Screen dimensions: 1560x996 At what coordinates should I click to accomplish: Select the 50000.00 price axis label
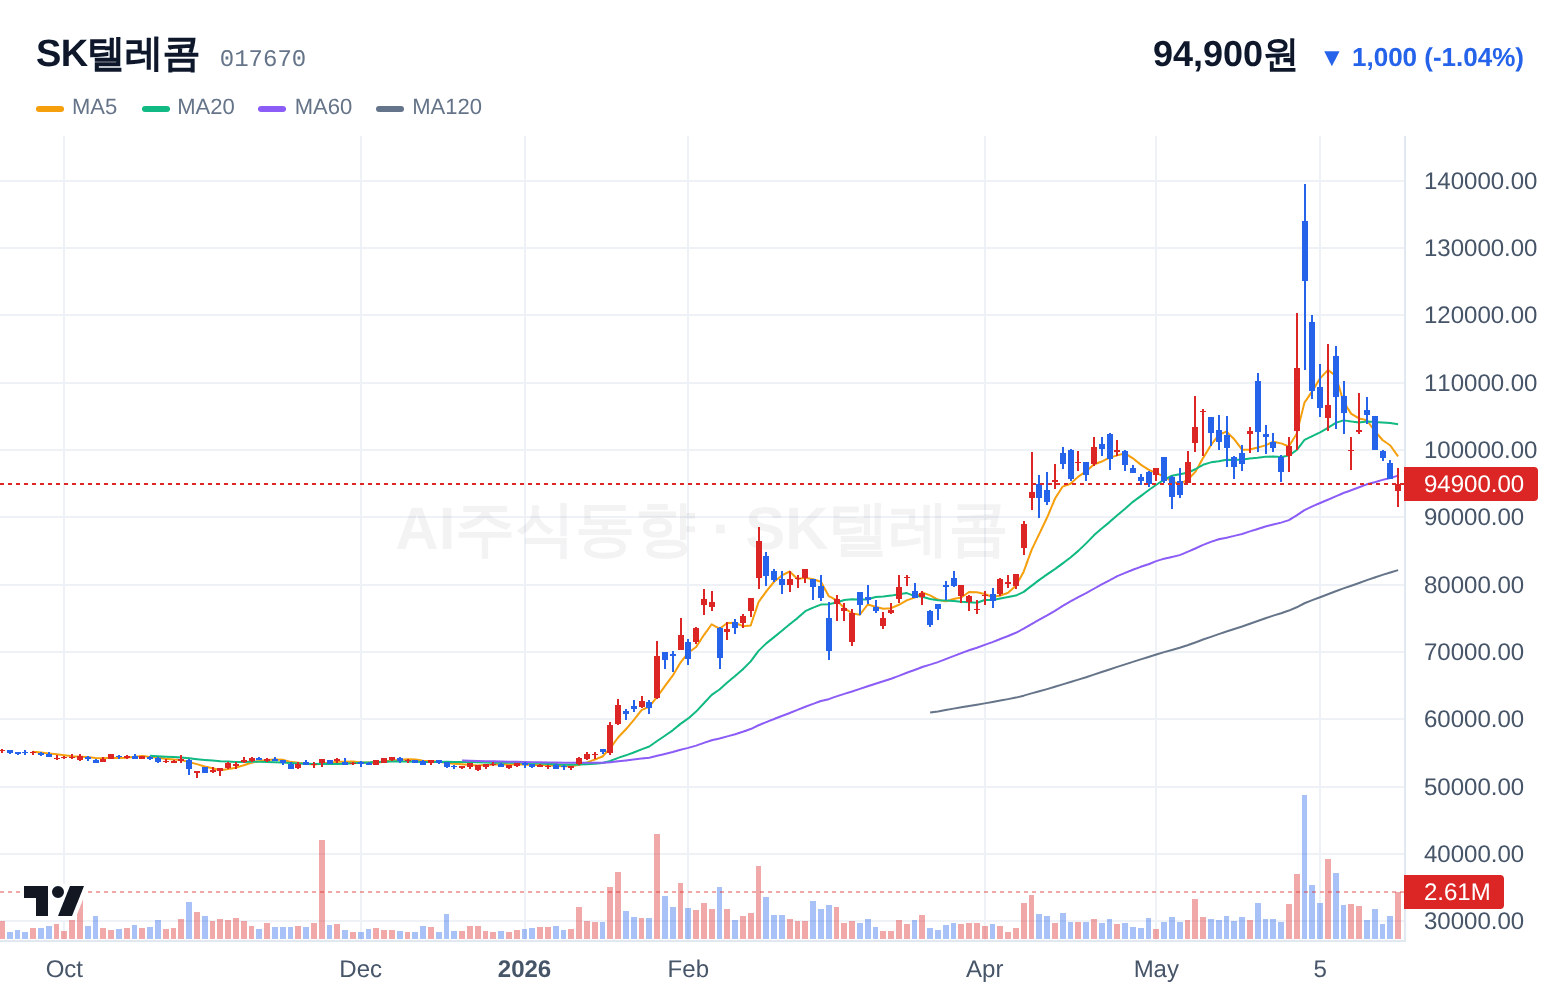point(1474,787)
